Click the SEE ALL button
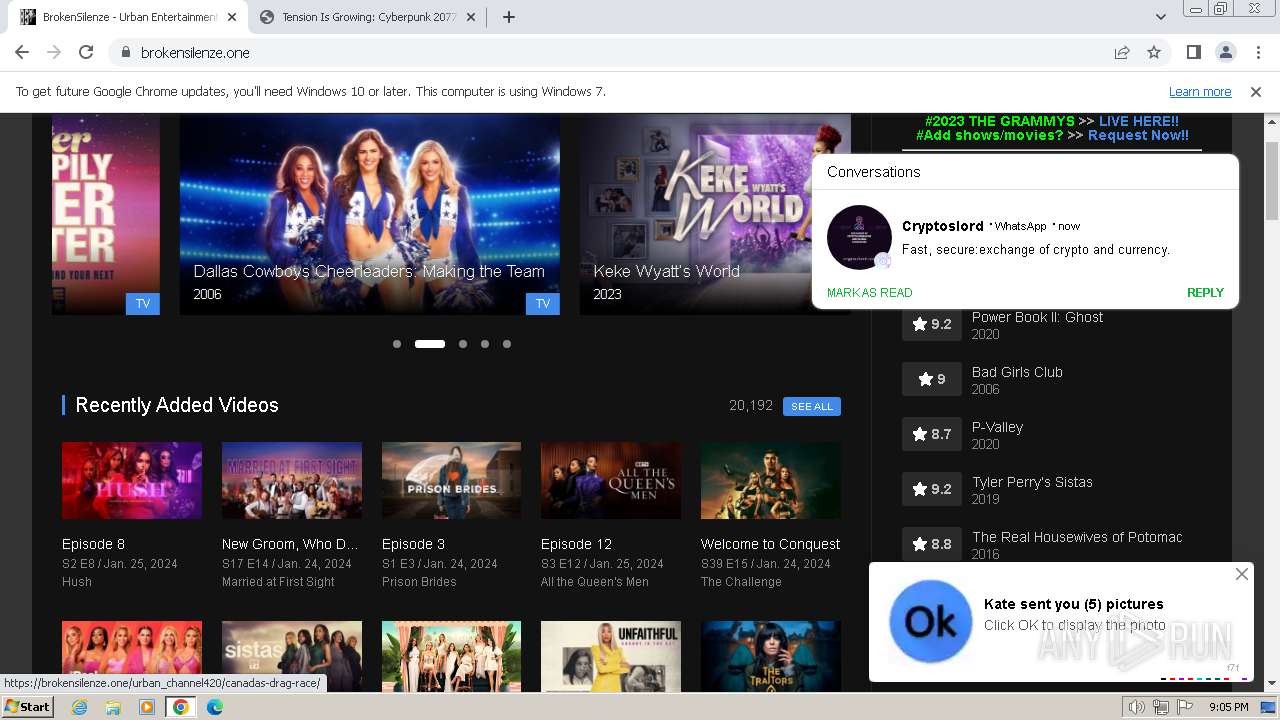The height and width of the screenshot is (720, 1280). [812, 406]
